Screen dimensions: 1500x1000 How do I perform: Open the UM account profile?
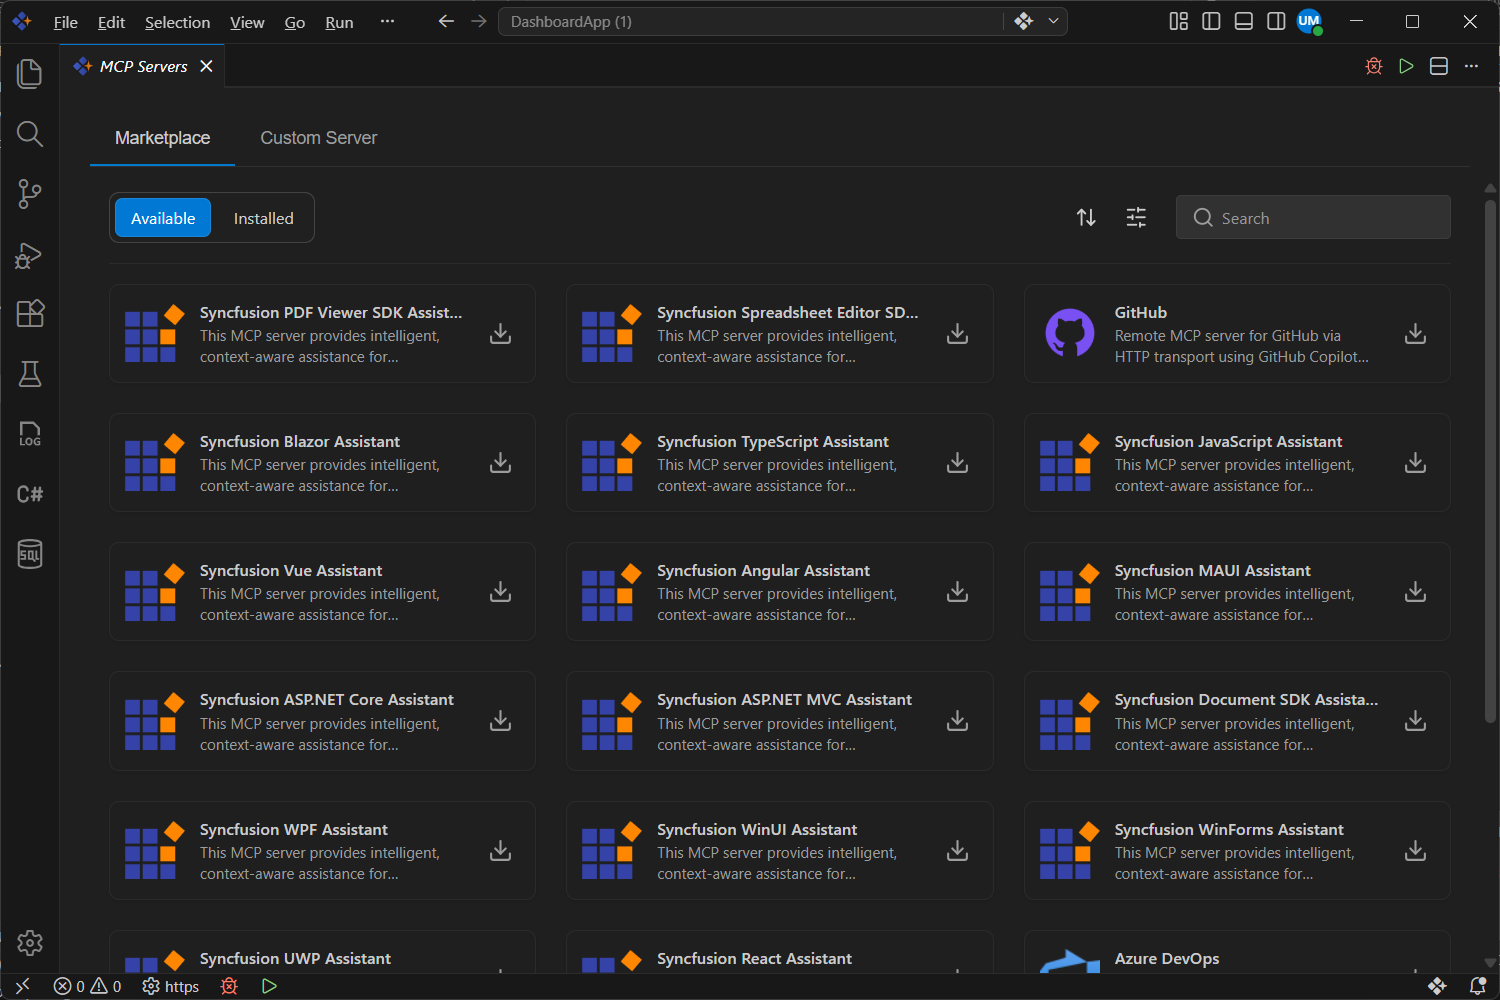(1309, 21)
